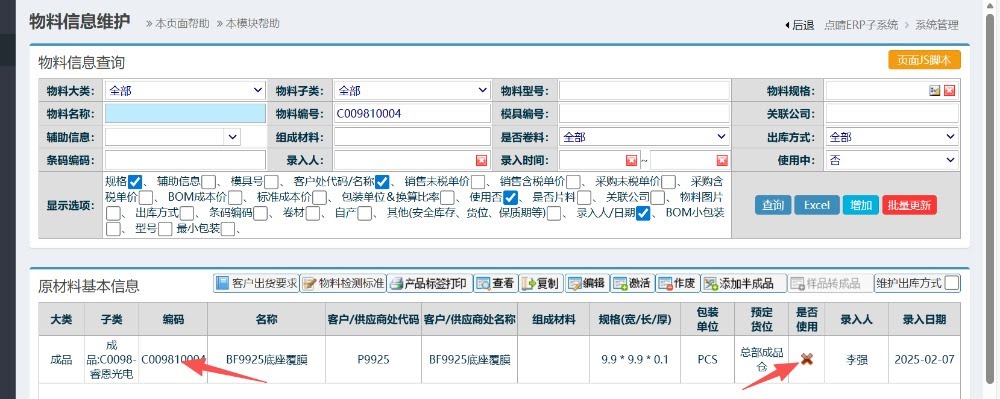This screenshot has height=399, width=1000.
Task: Uncheck the 录入人/日期 display checkbox
Action: click(x=643, y=214)
